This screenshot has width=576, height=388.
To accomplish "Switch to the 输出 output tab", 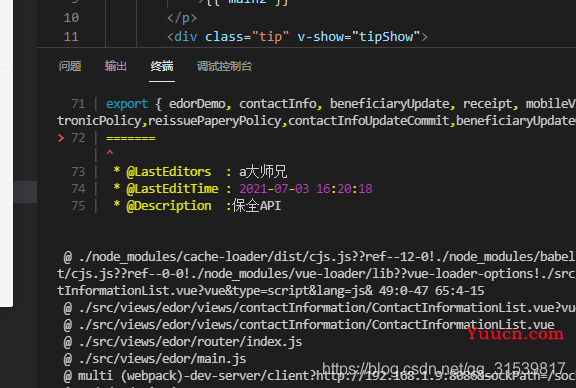I will [116, 66].
